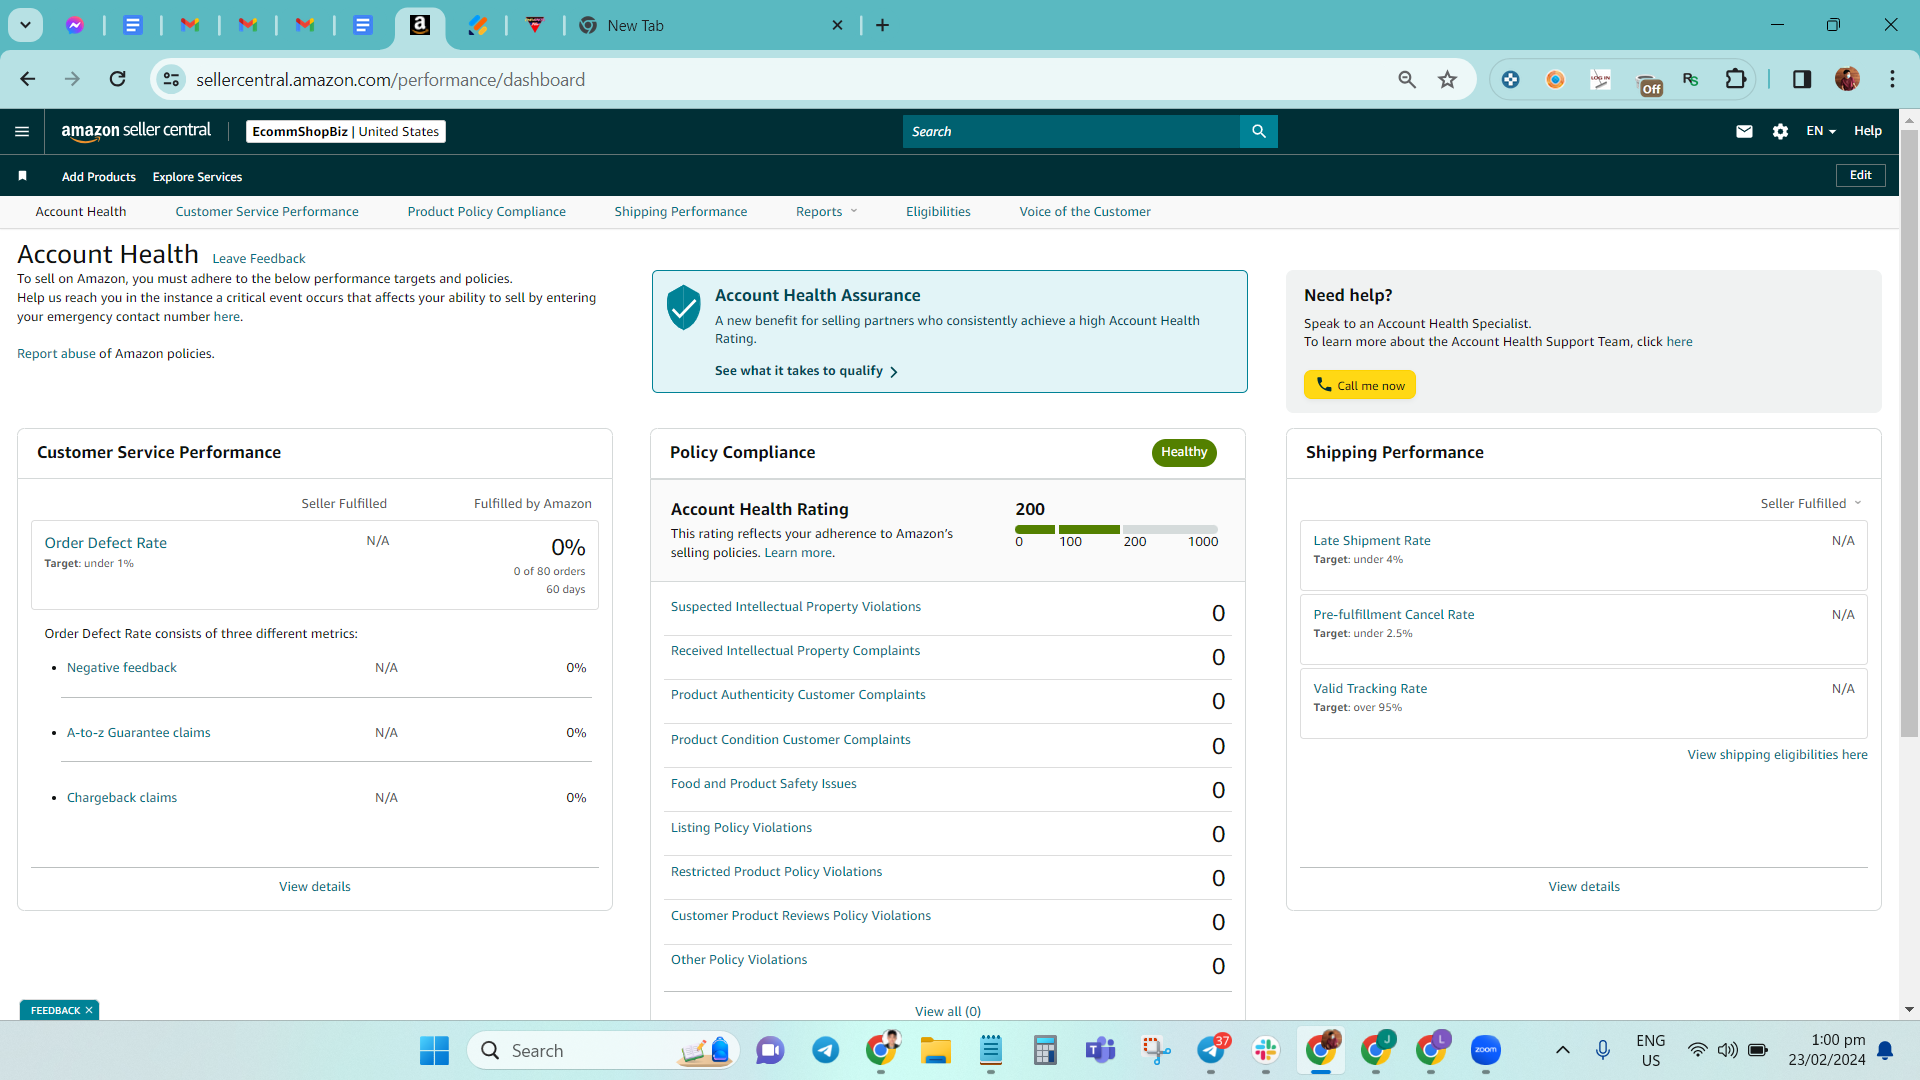Click the browser back arrow
Screen dimensions: 1920x1080
pyautogui.click(x=28, y=79)
